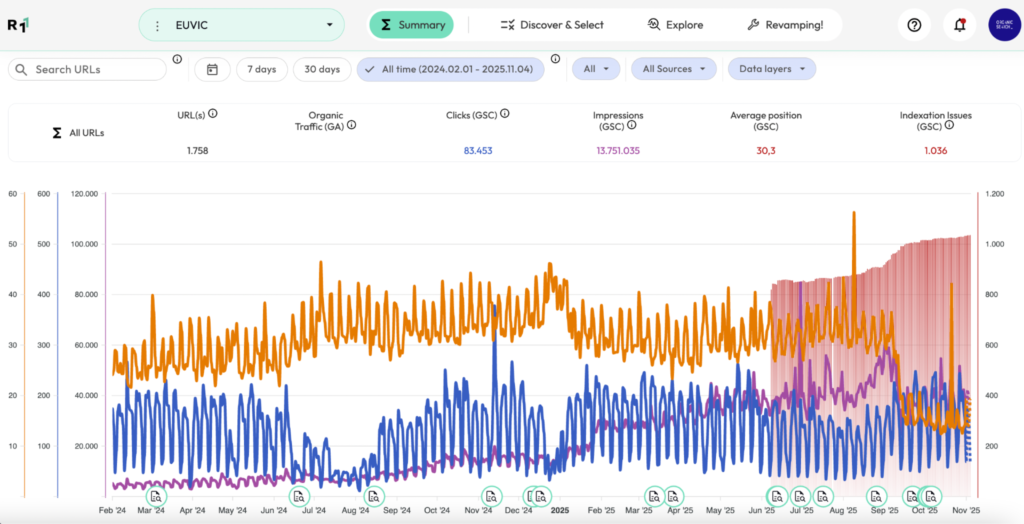Open the help question mark icon

click(x=913, y=25)
